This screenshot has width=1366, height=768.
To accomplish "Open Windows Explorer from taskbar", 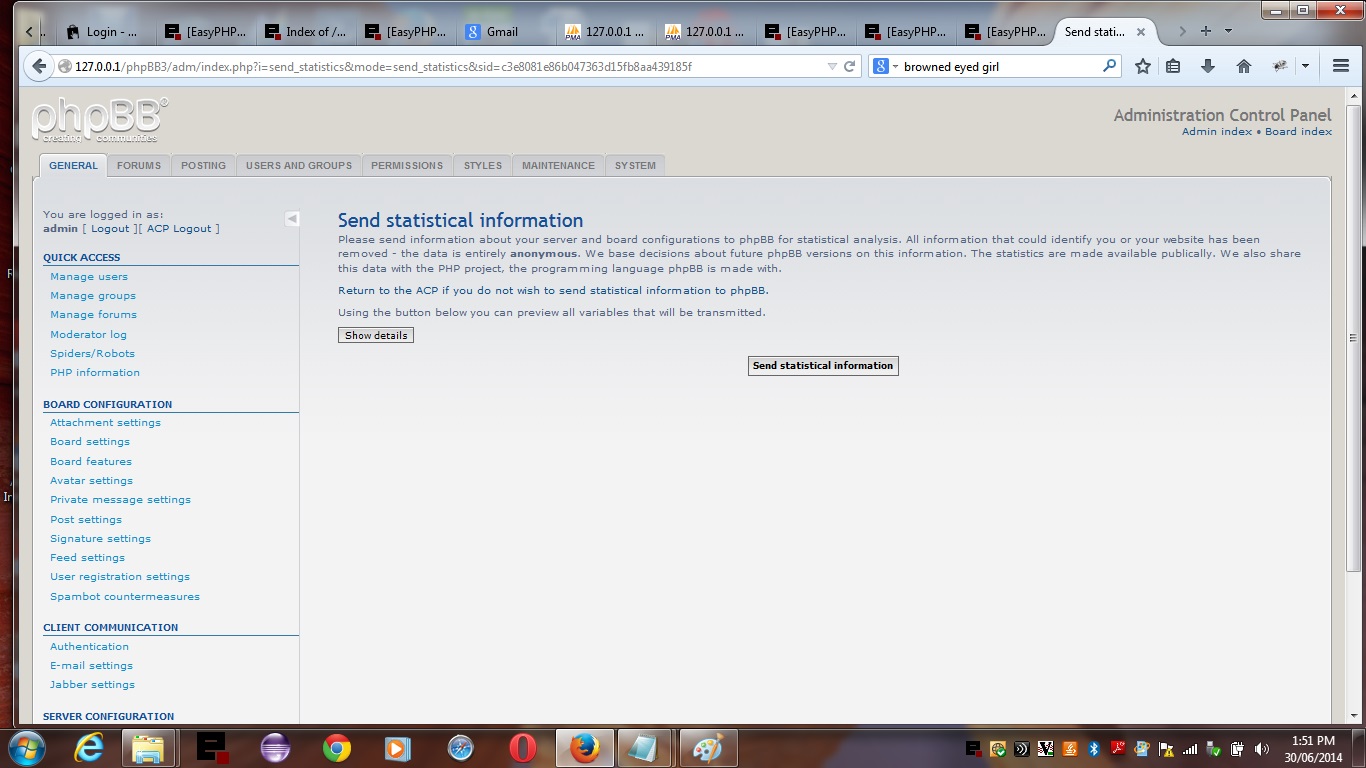I will [x=147, y=747].
